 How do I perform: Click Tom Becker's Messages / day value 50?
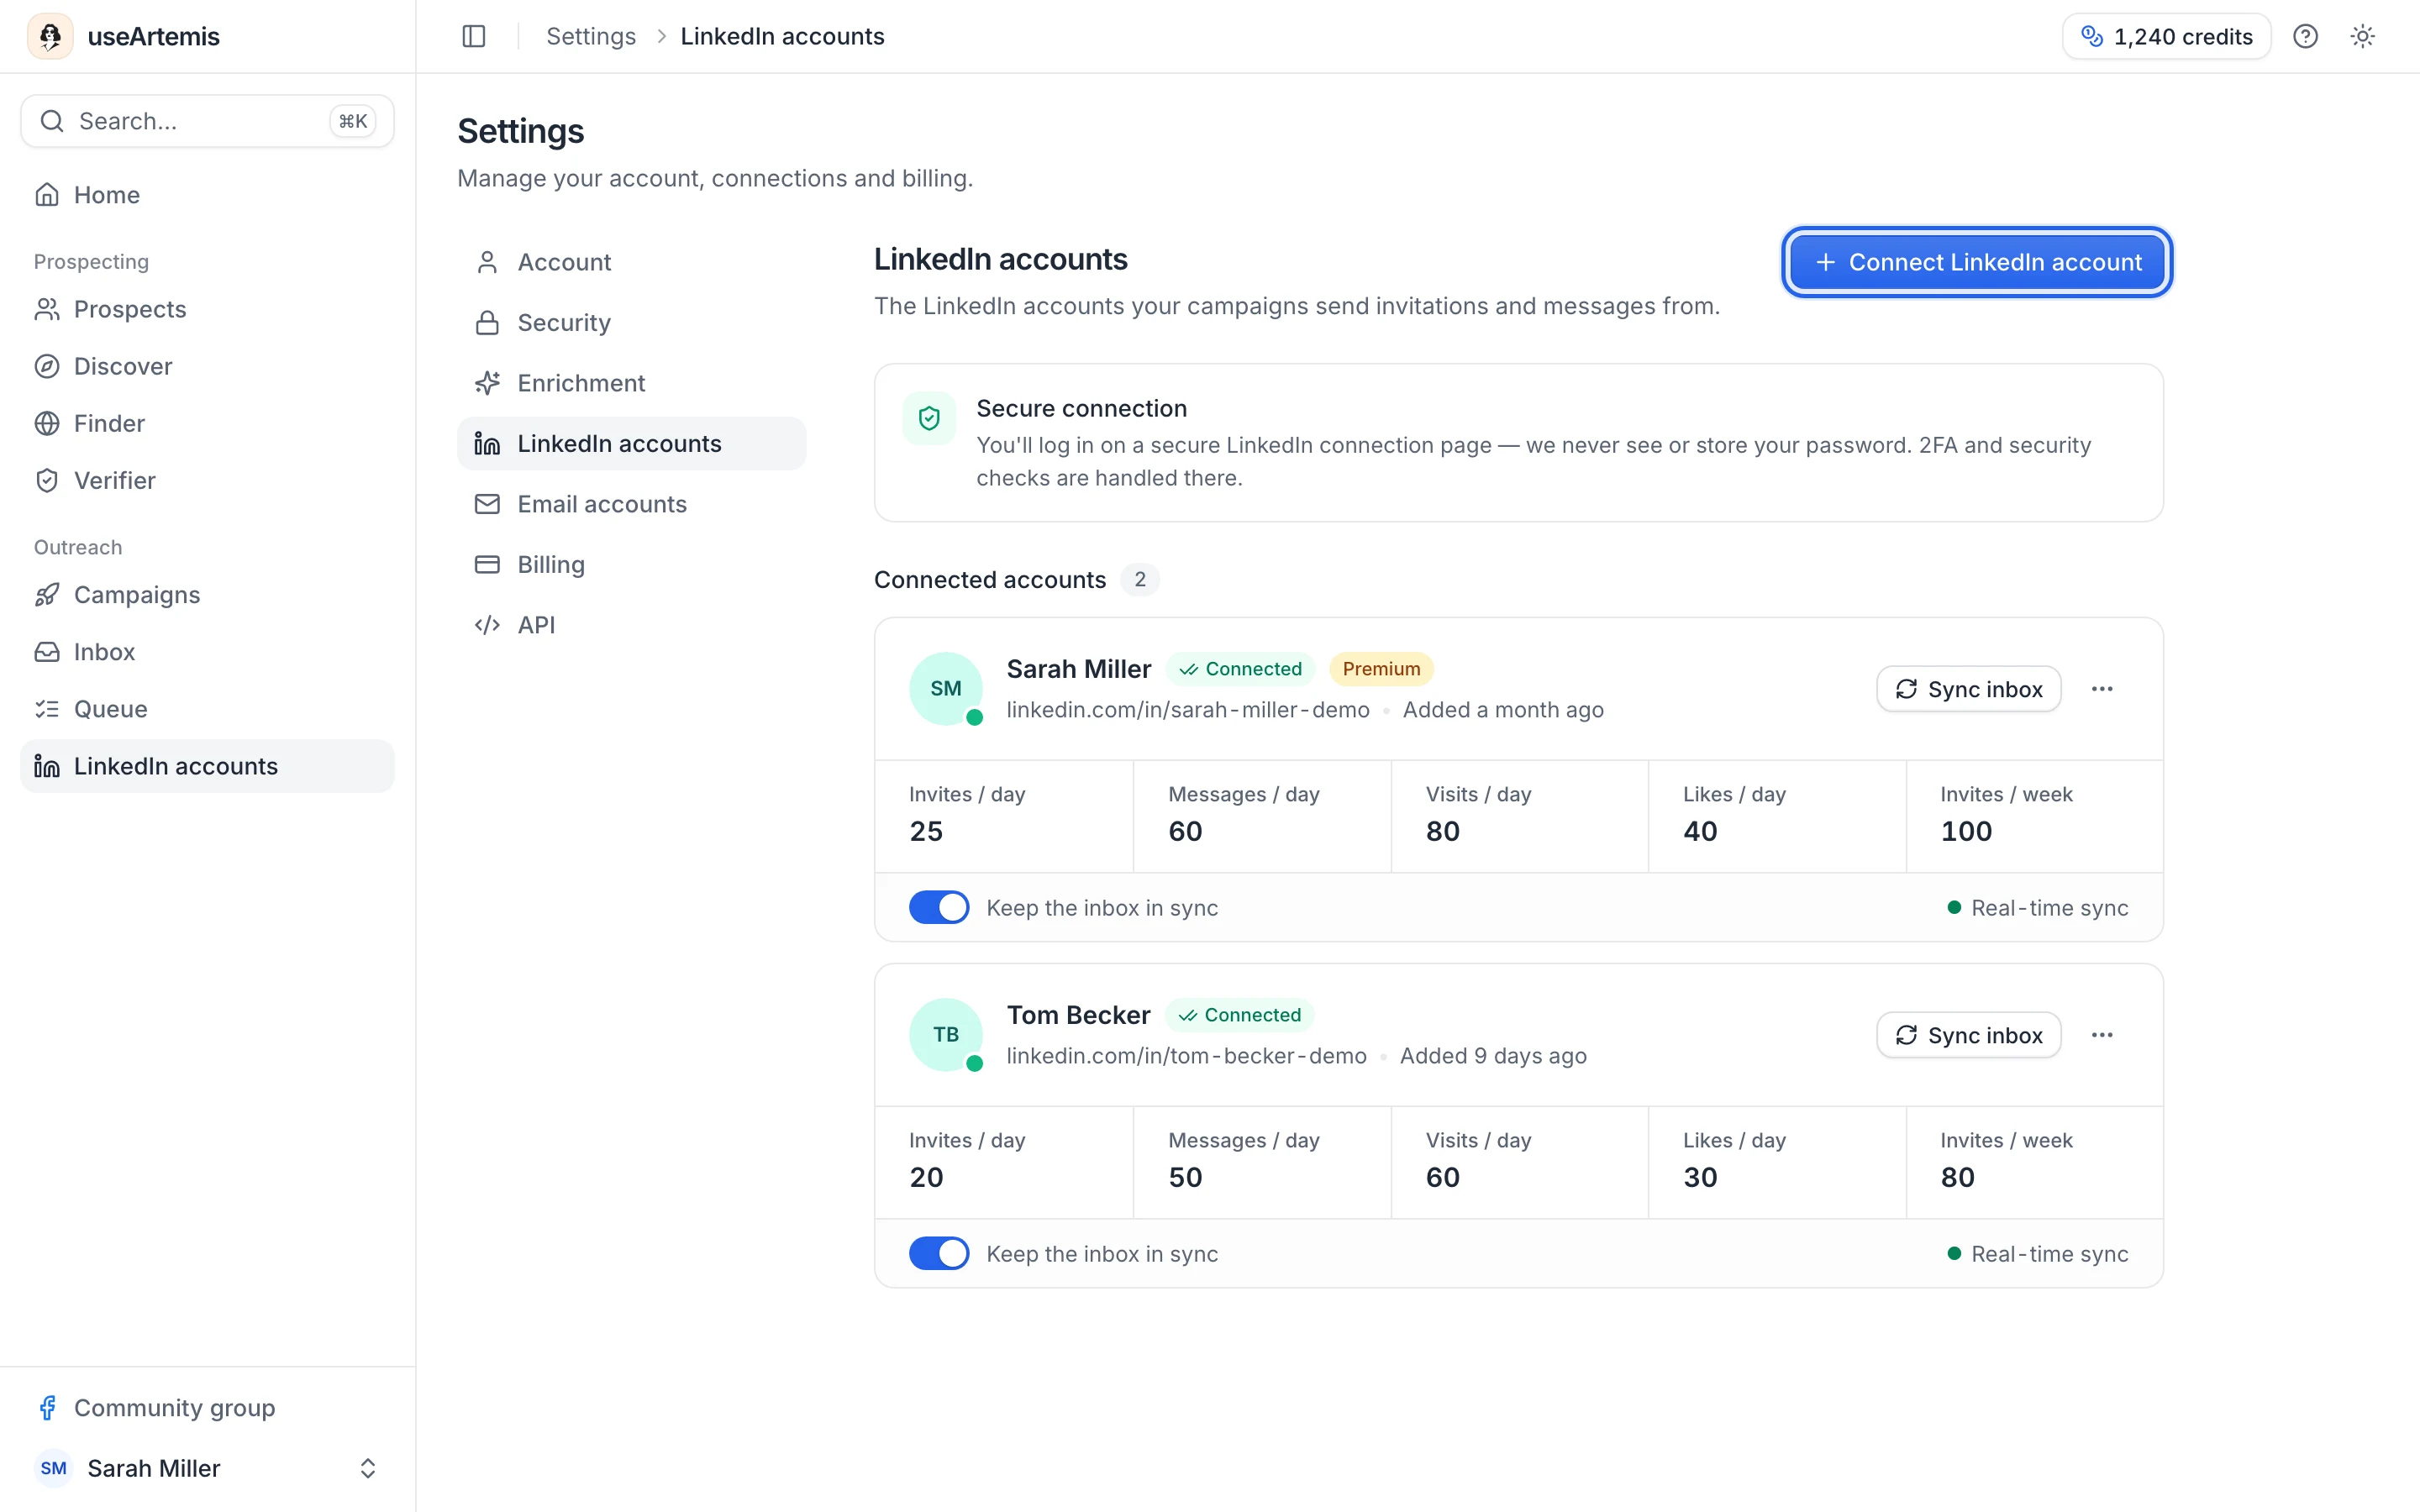tap(1185, 1177)
